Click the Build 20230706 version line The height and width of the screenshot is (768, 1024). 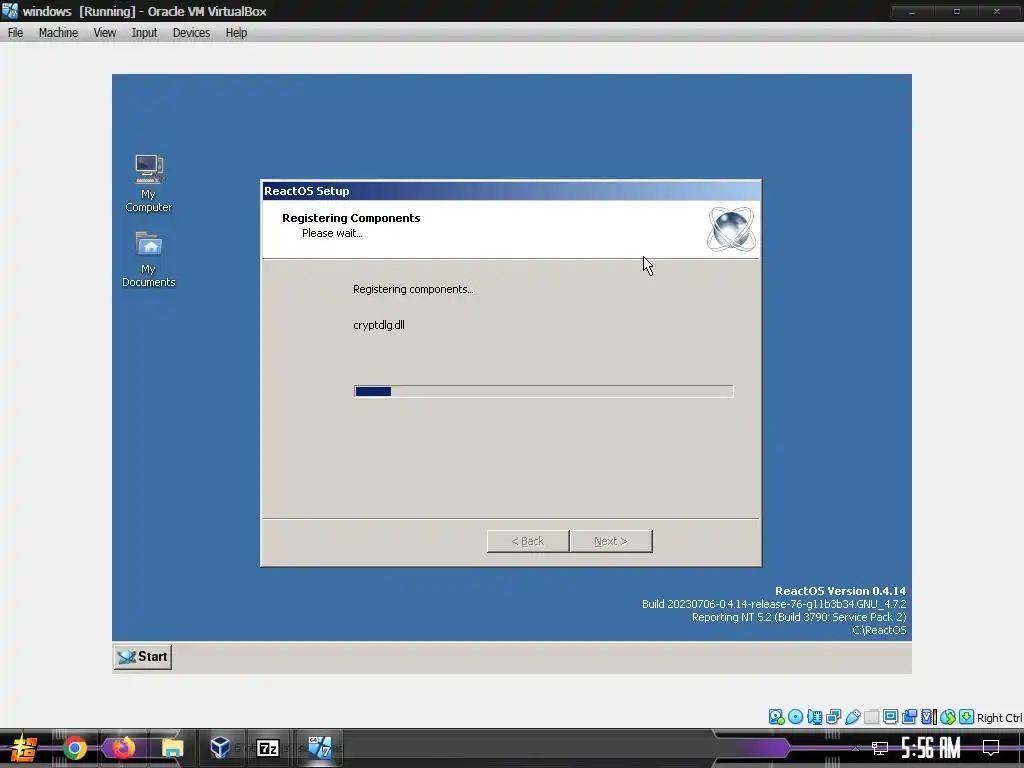[774, 604]
